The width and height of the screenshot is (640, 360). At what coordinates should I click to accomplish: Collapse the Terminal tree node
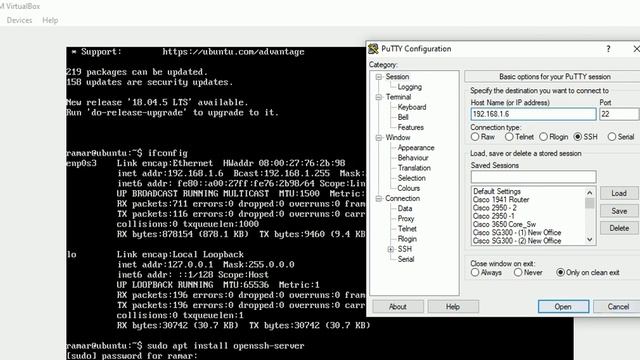click(379, 97)
